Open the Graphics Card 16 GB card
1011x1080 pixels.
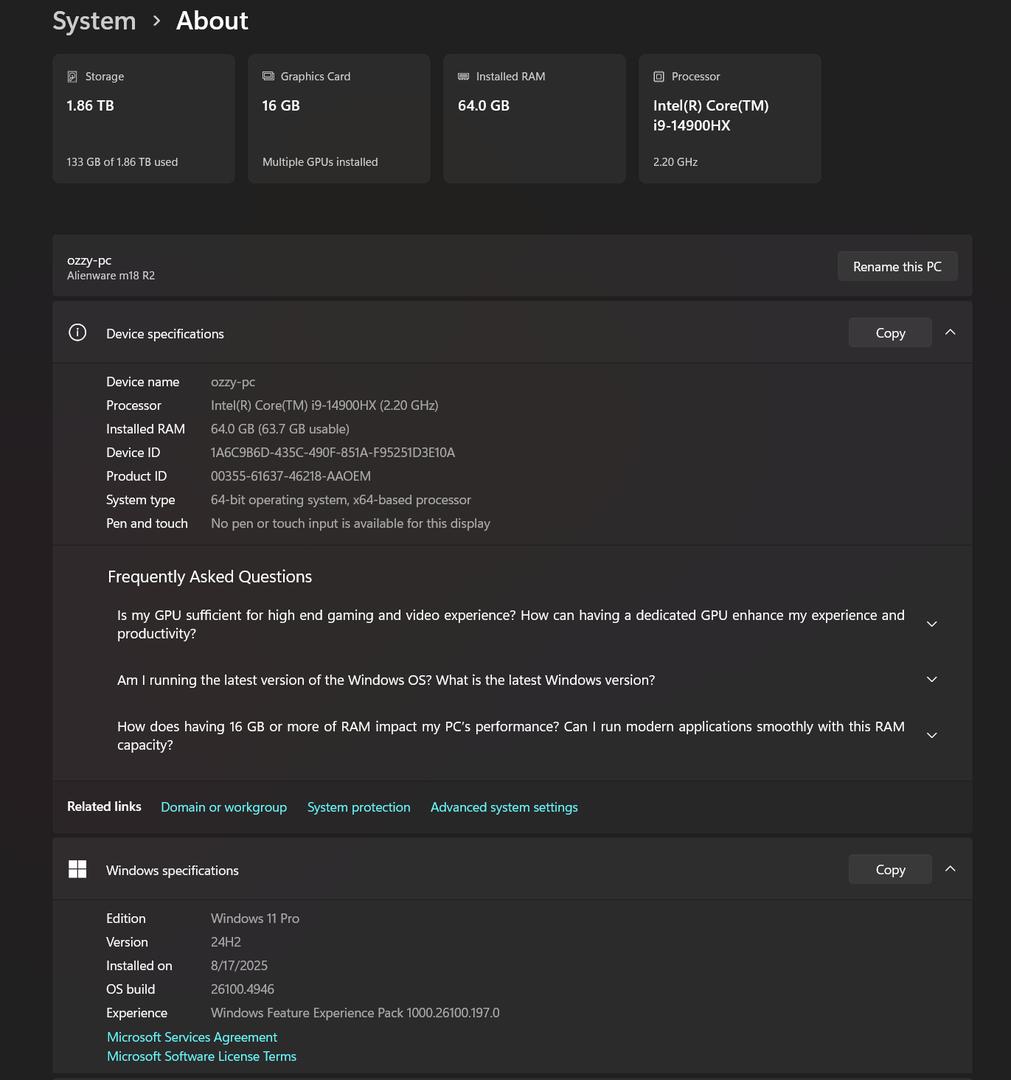[340, 118]
